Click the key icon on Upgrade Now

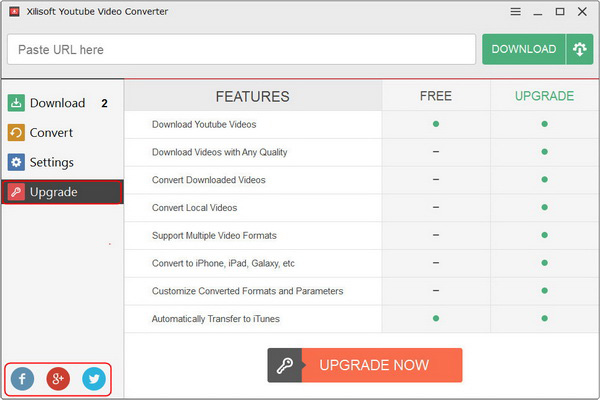point(285,365)
